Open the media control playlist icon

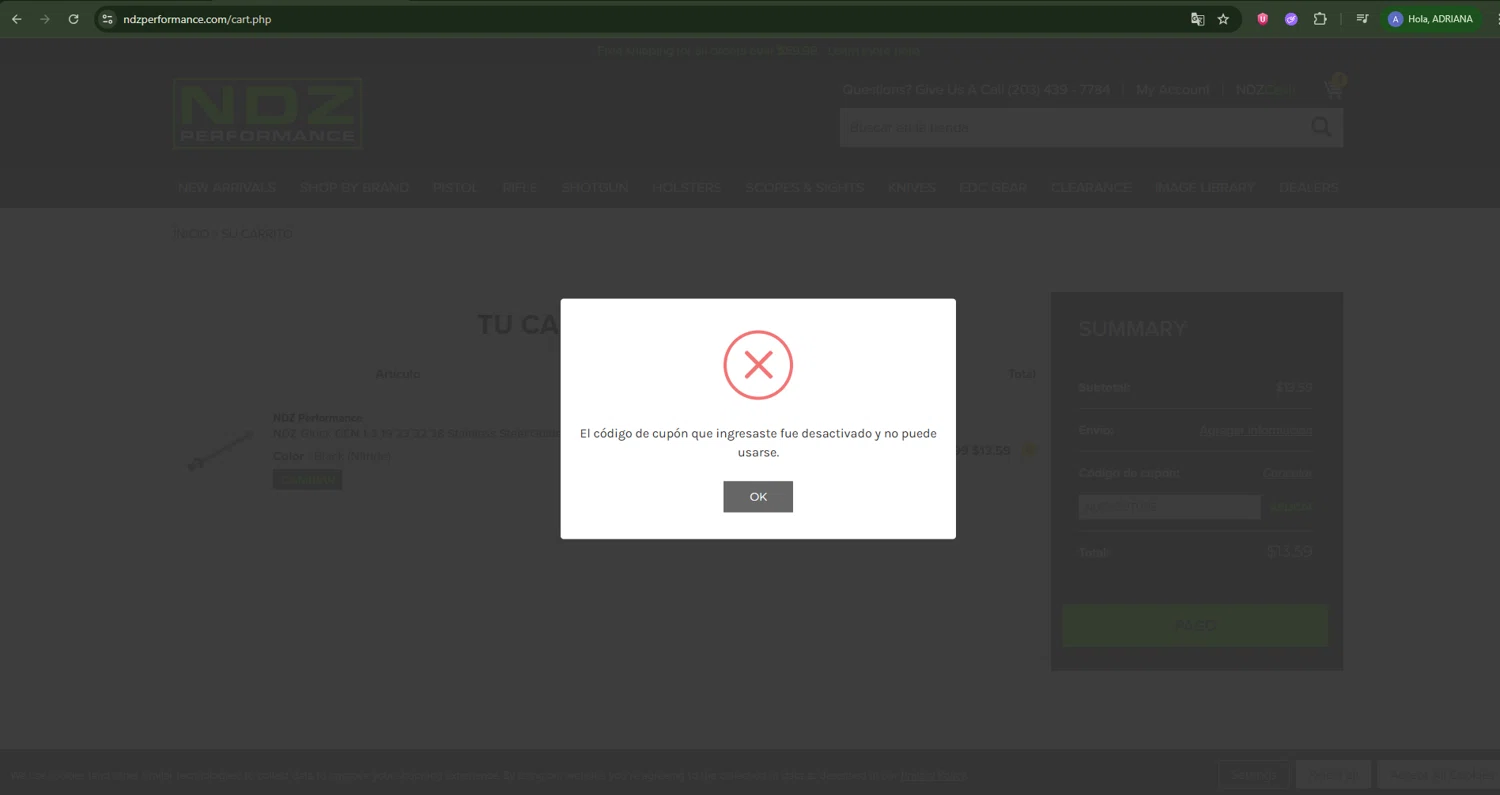pyautogui.click(x=1362, y=19)
